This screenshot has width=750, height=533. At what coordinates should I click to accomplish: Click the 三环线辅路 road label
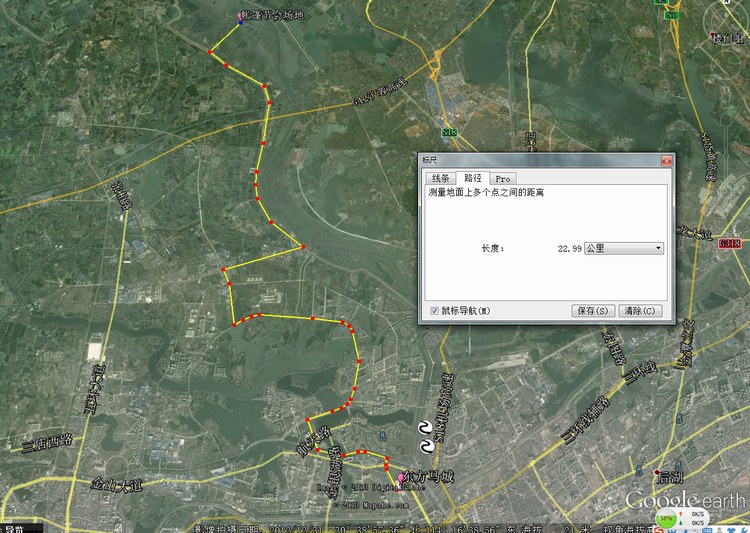(x=586, y=421)
